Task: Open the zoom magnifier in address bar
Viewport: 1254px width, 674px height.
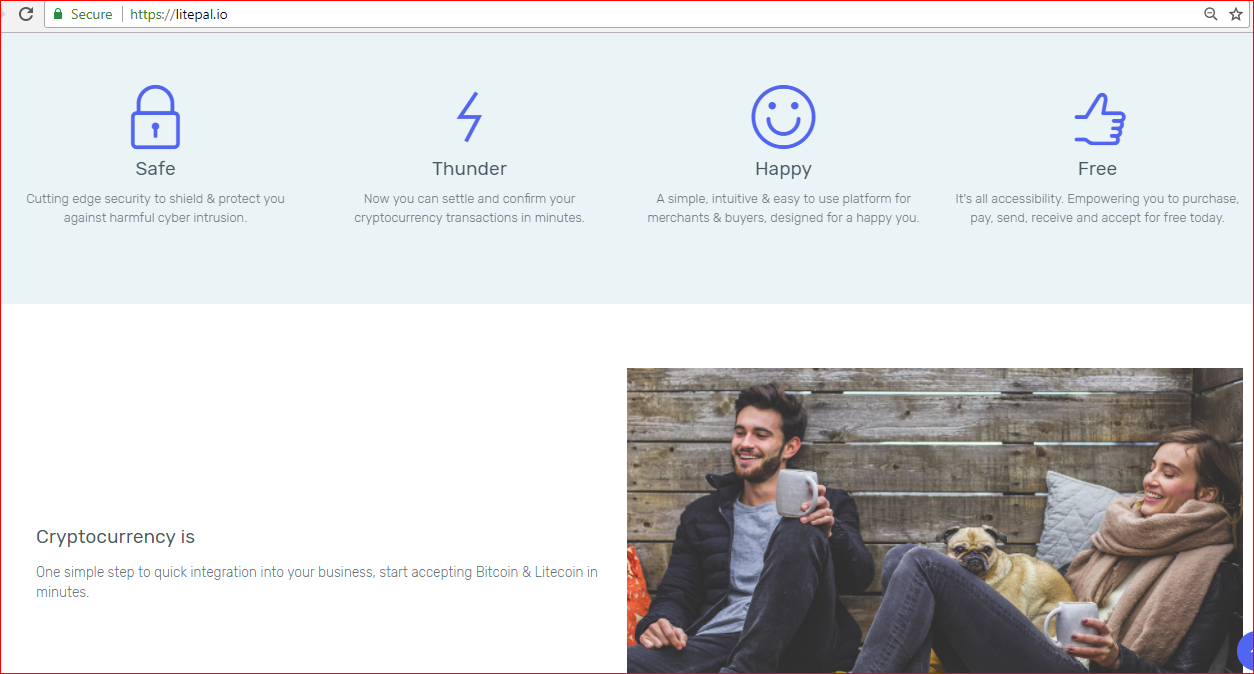Action: click(x=1210, y=14)
